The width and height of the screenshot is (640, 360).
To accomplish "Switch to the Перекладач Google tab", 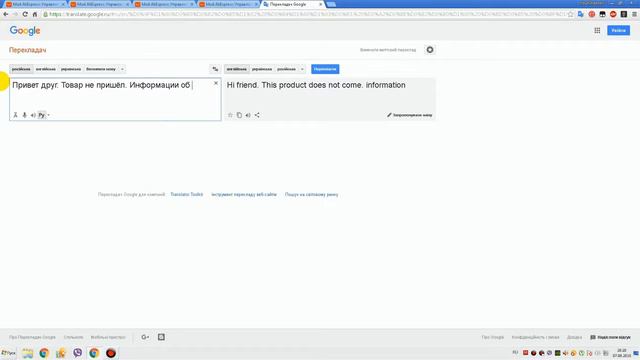I will pyautogui.click(x=291, y=4).
